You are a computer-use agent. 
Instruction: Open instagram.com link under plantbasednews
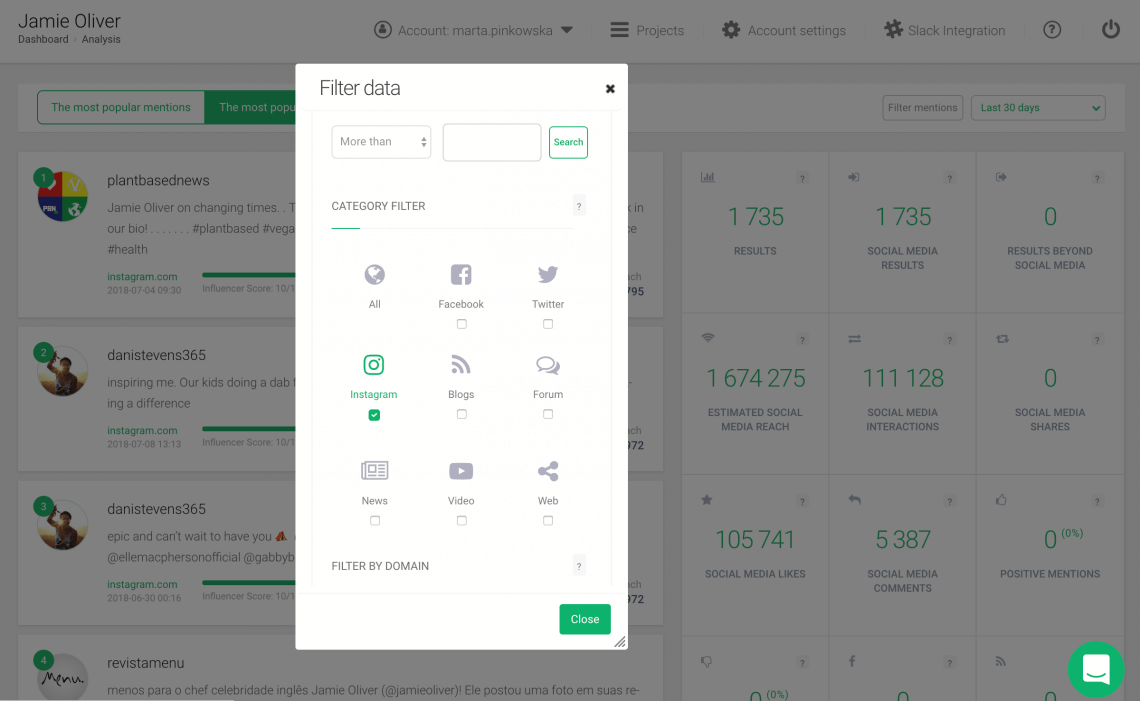pos(142,276)
